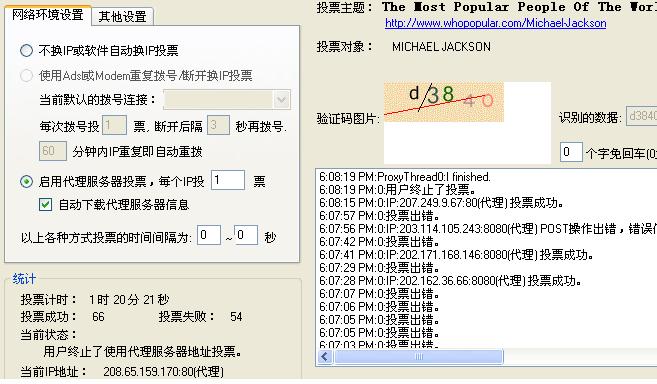Click current IP address 208.65.159.170:80
This screenshot has width=657, height=384.
(x=163, y=372)
